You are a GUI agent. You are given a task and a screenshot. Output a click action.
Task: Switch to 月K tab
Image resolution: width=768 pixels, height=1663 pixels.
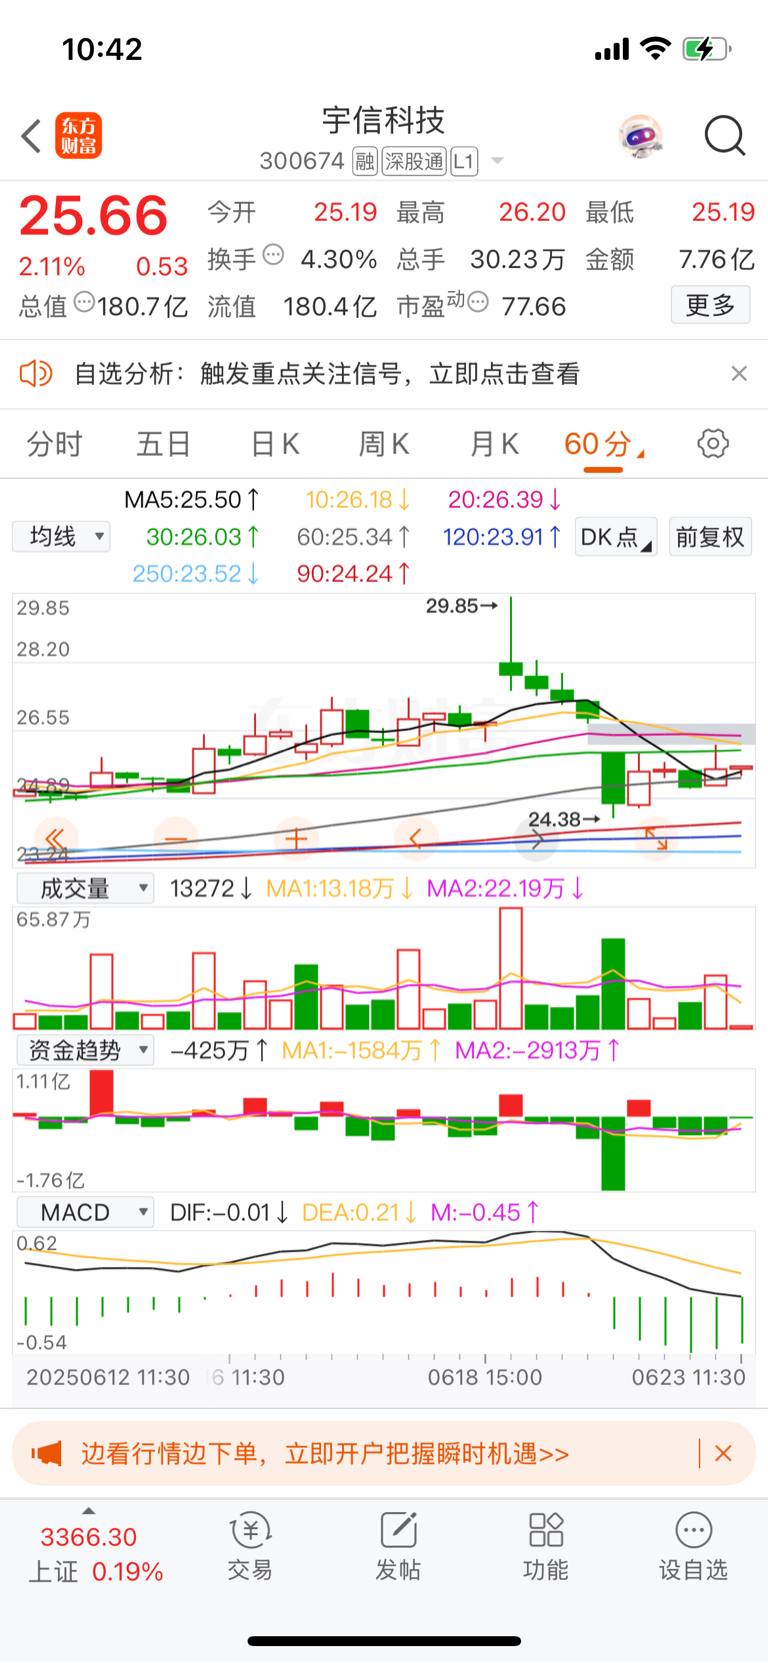tap(494, 444)
